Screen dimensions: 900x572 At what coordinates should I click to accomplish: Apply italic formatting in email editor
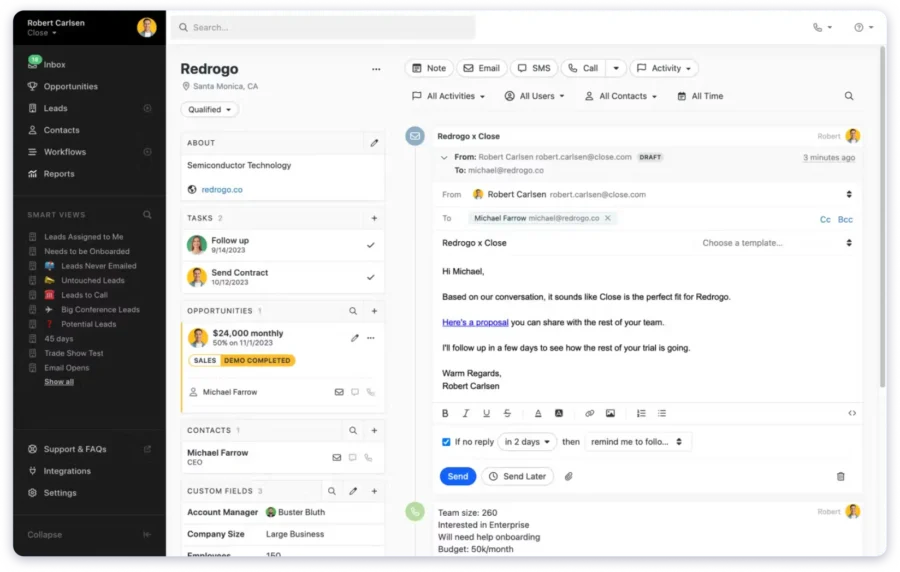[465, 413]
